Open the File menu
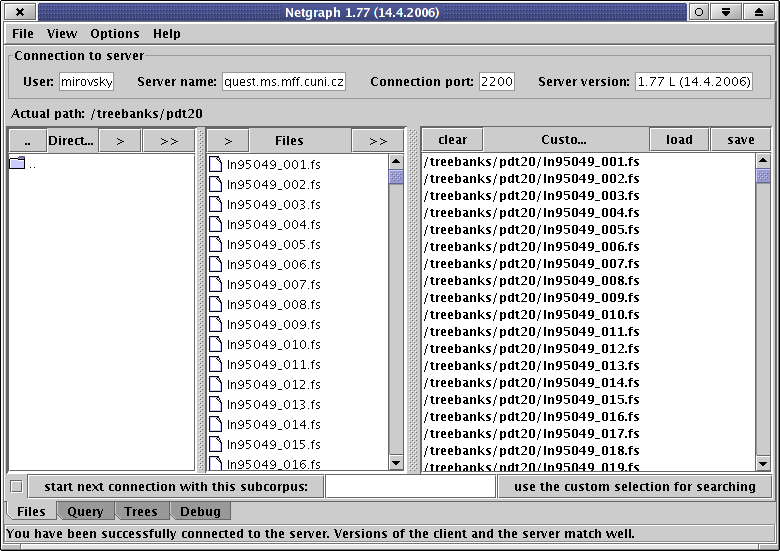This screenshot has width=780, height=551. 23,34
